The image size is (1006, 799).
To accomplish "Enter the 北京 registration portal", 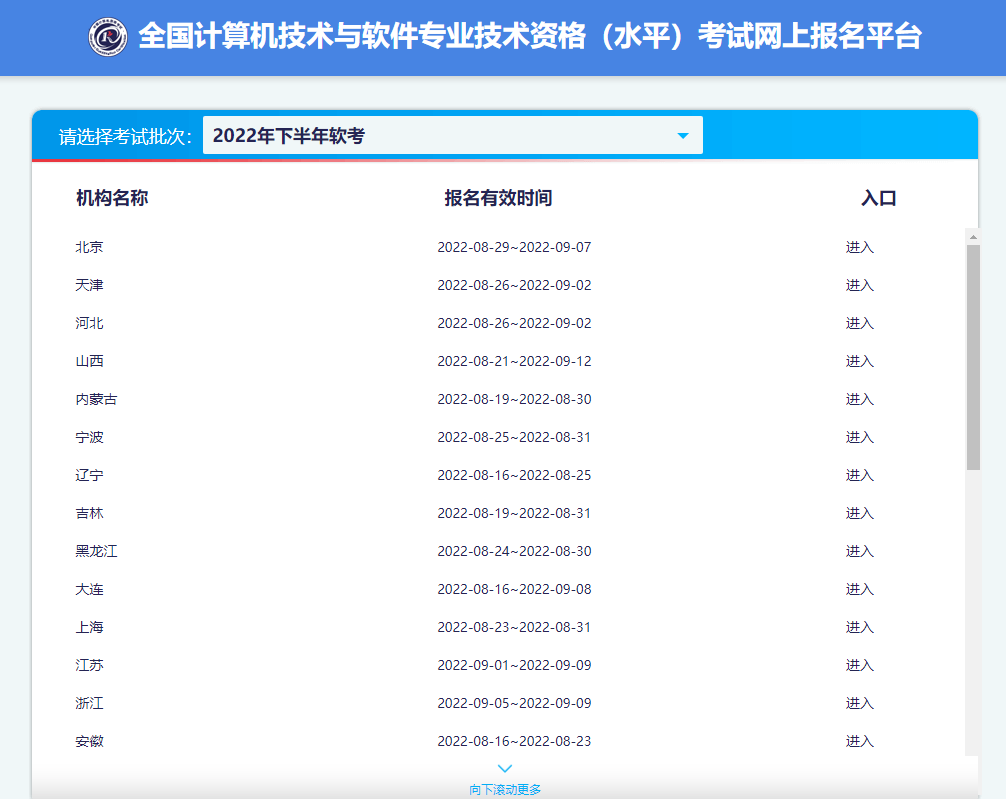I will coord(859,247).
